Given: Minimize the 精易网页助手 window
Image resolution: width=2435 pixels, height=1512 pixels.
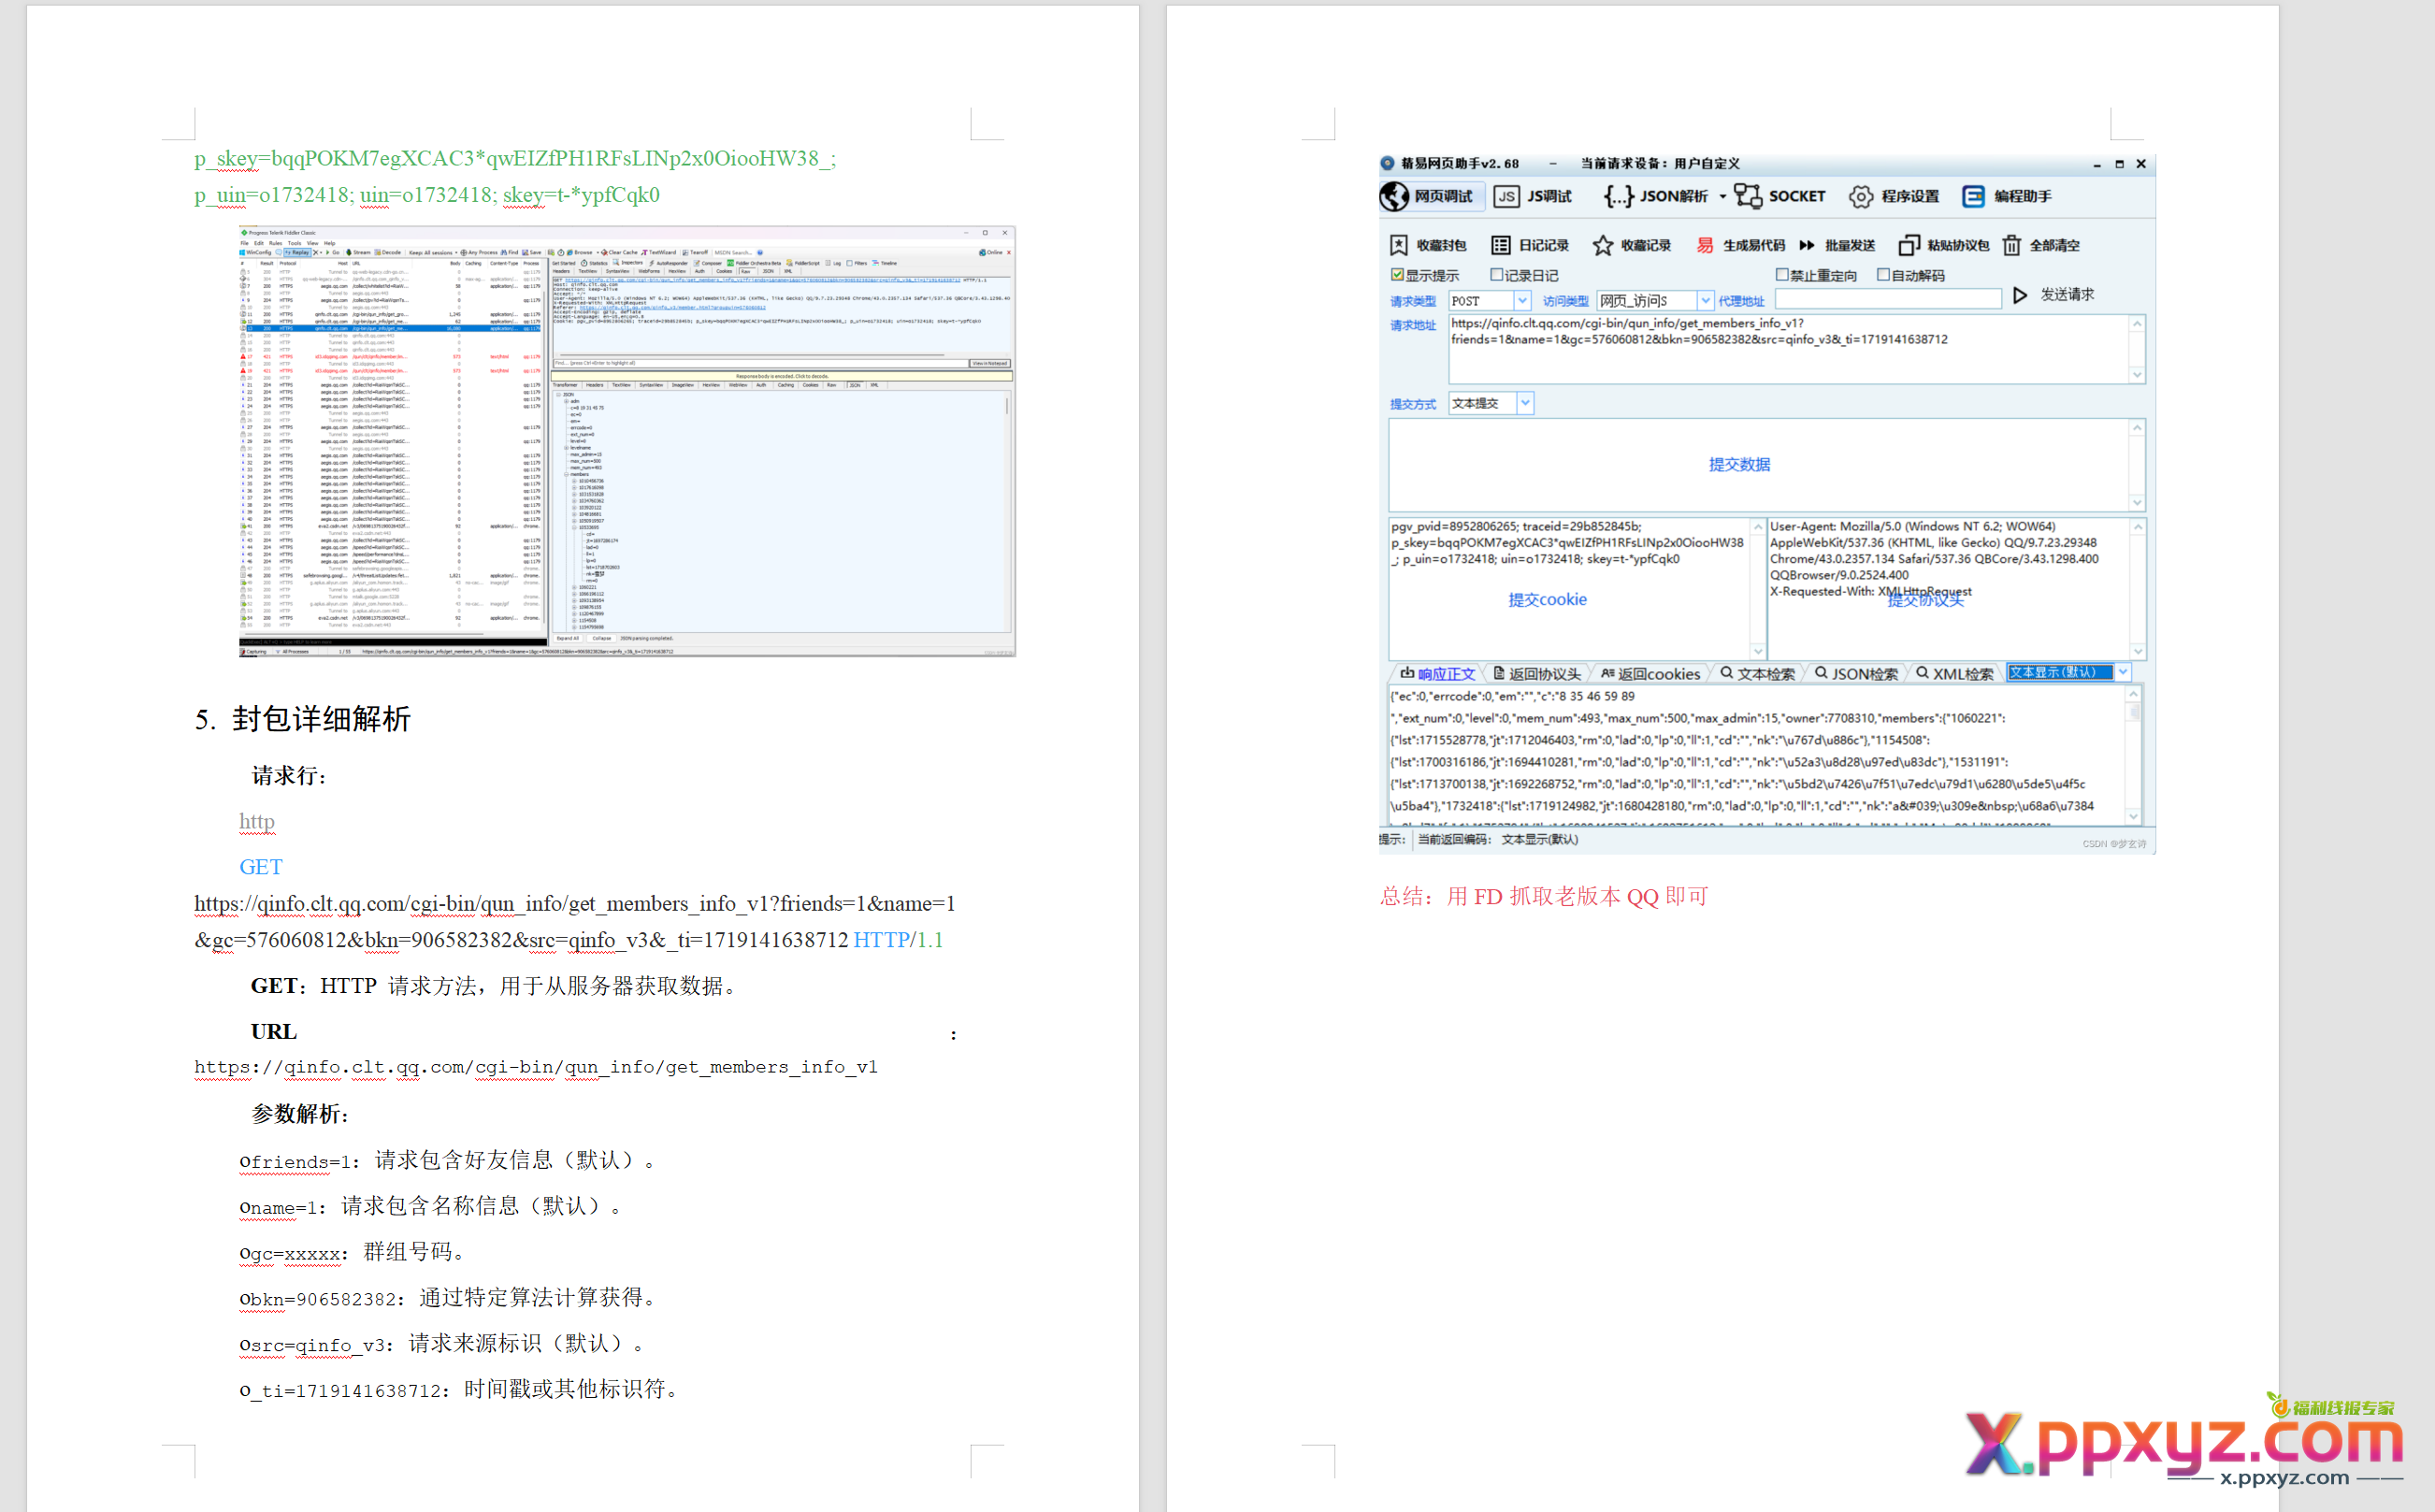Looking at the screenshot, I should pyautogui.click(x=2097, y=164).
